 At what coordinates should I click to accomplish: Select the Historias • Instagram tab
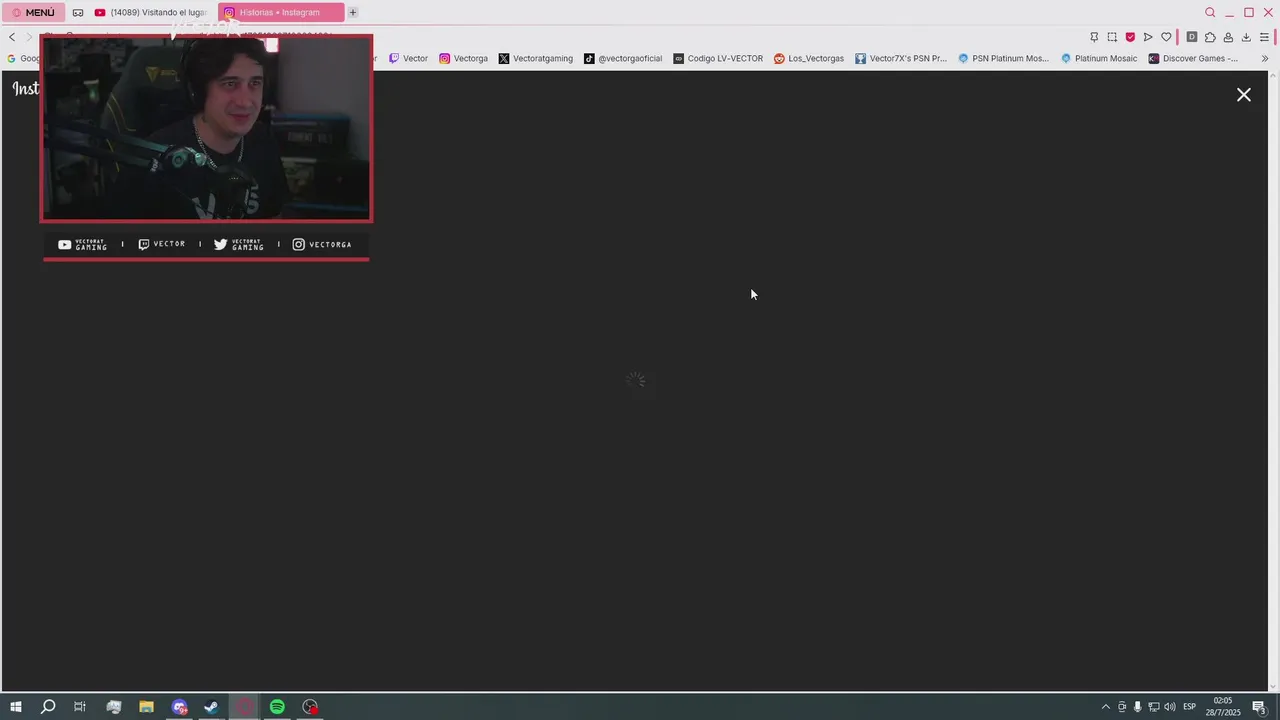(280, 13)
